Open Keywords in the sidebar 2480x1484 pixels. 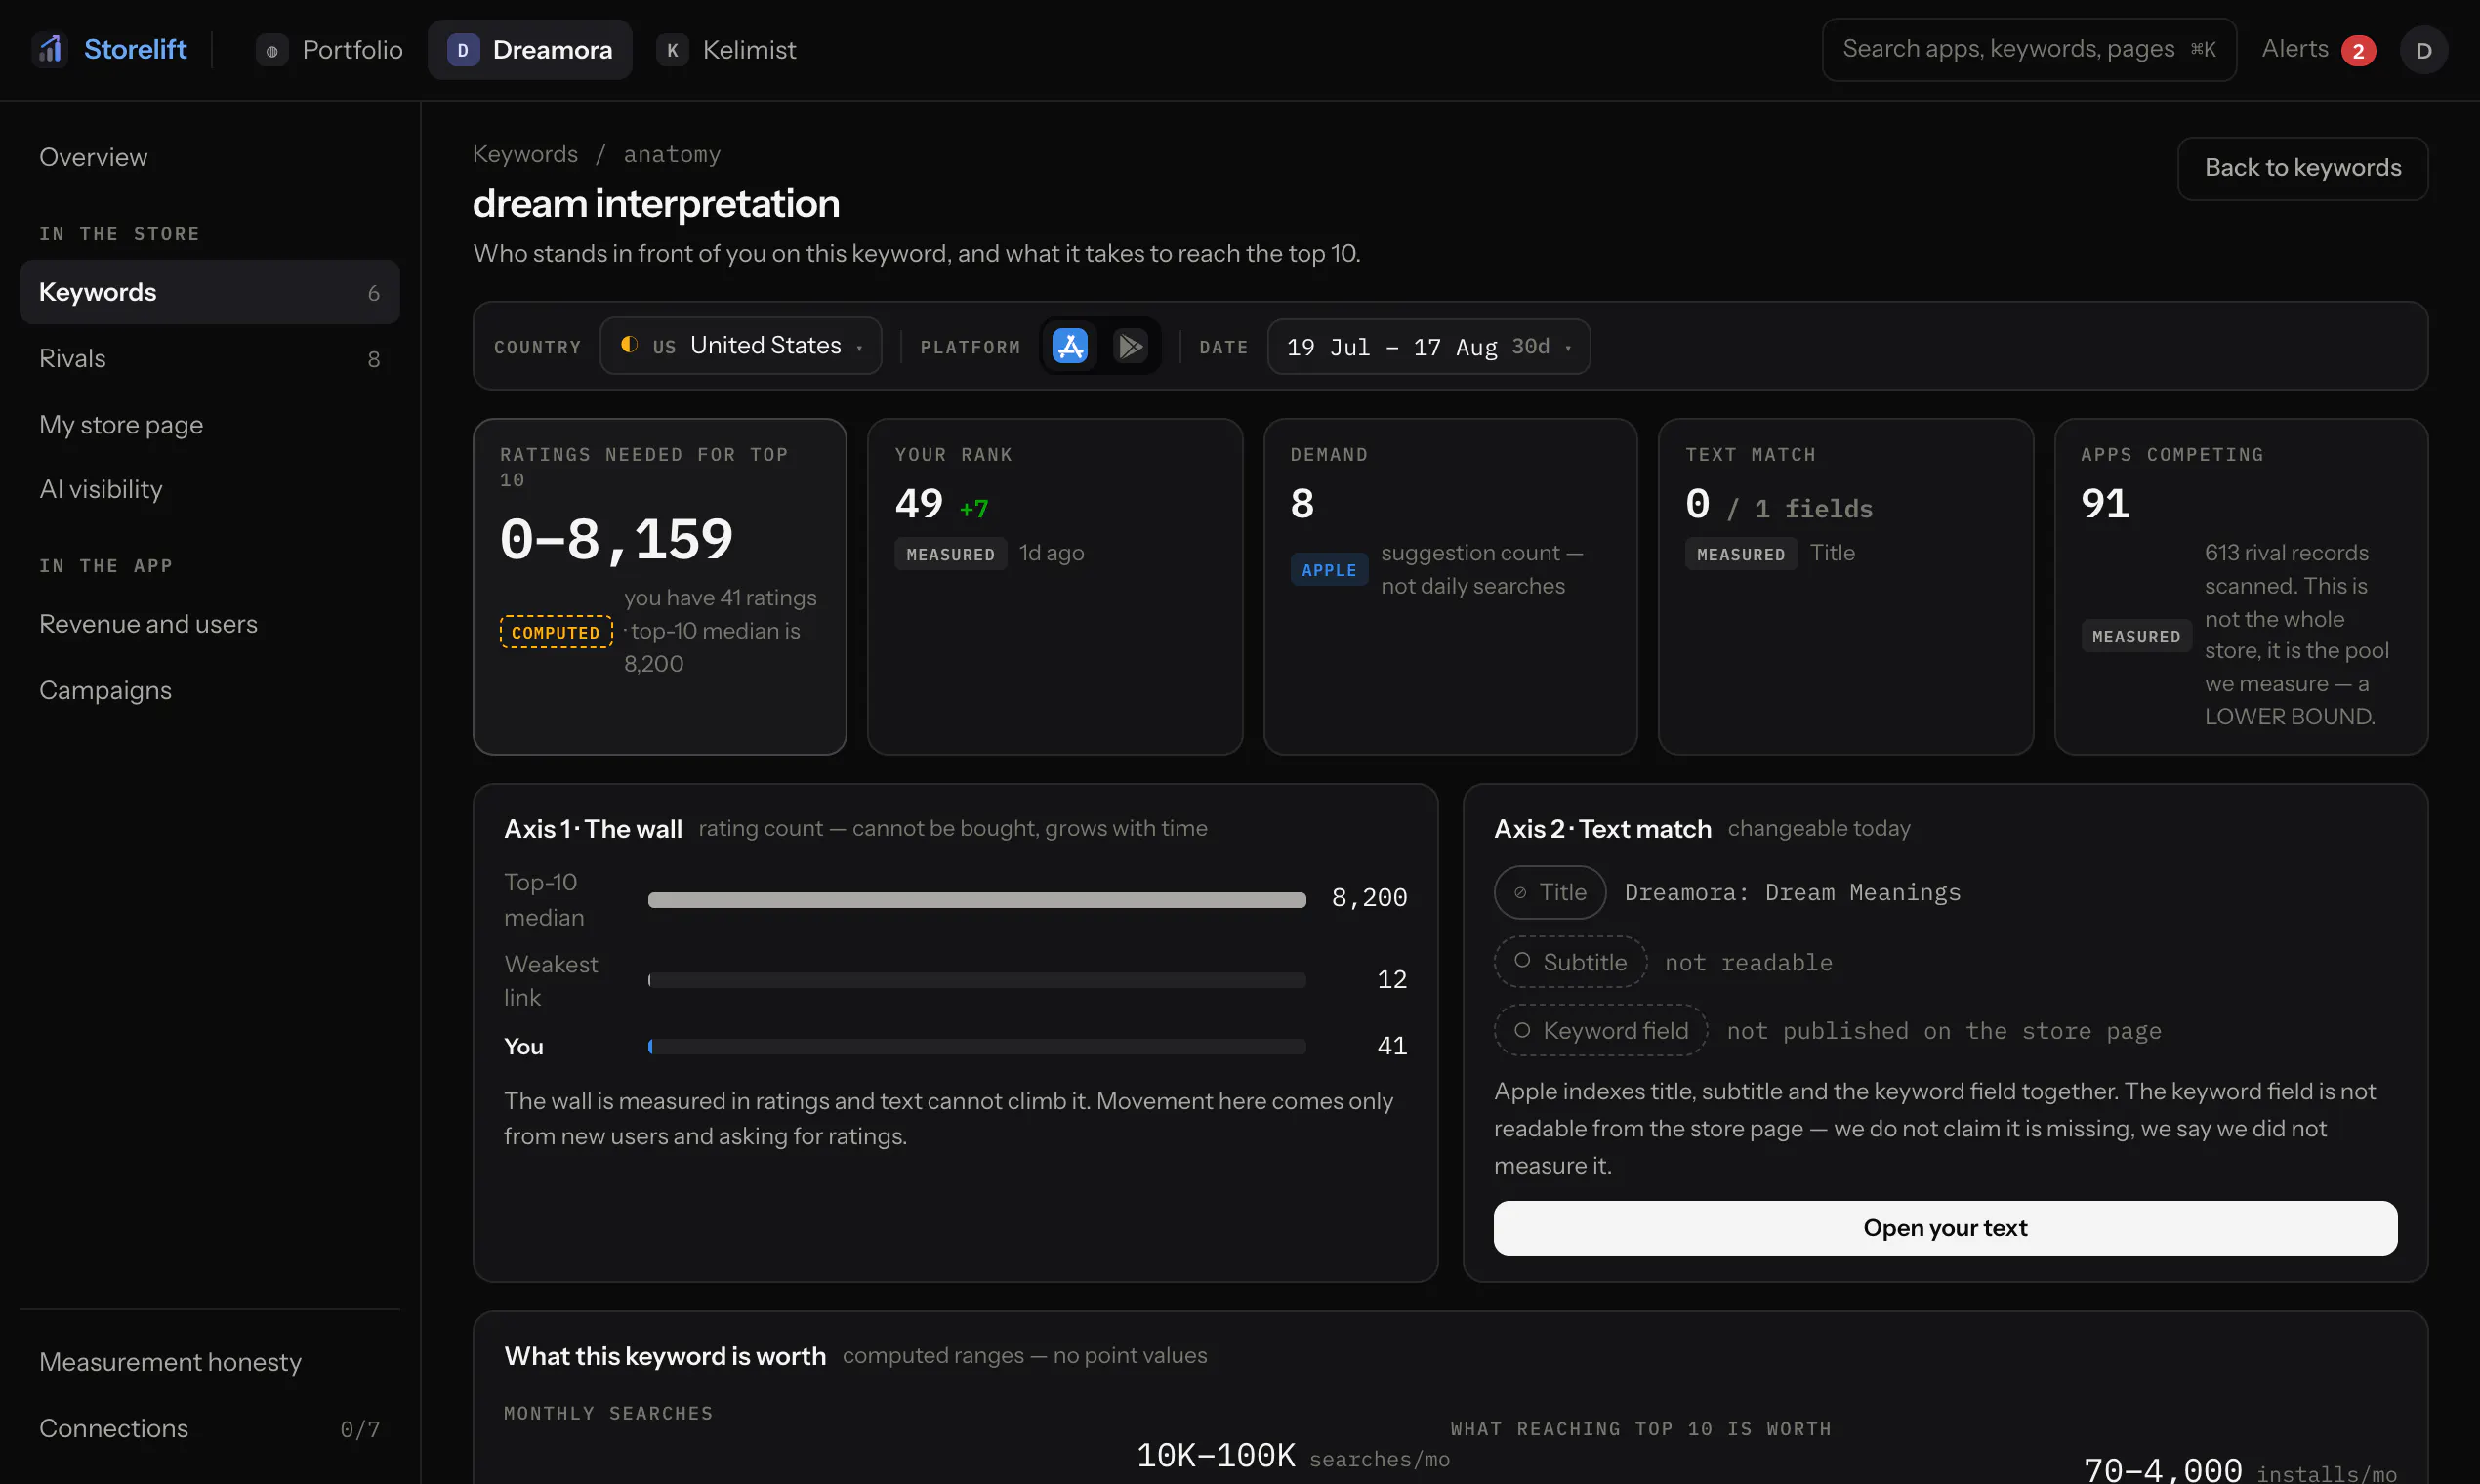point(209,292)
